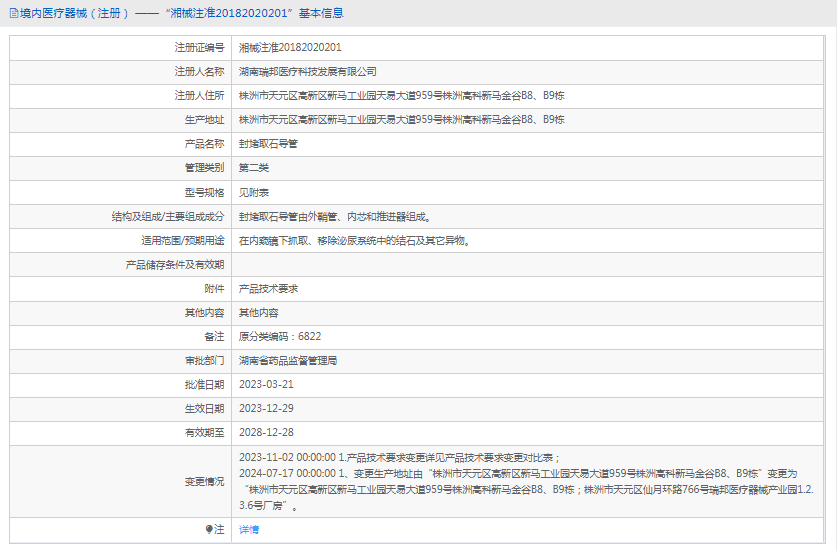Click the 变更情况 label
This screenshot has height=551, width=837.
click(x=204, y=482)
